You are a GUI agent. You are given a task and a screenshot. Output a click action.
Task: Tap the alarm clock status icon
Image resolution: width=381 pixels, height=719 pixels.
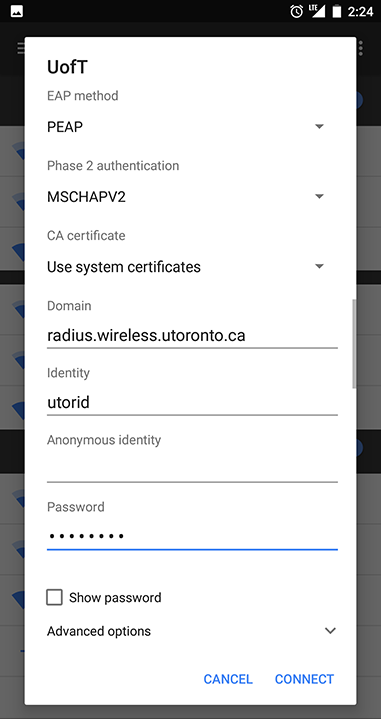297,11
